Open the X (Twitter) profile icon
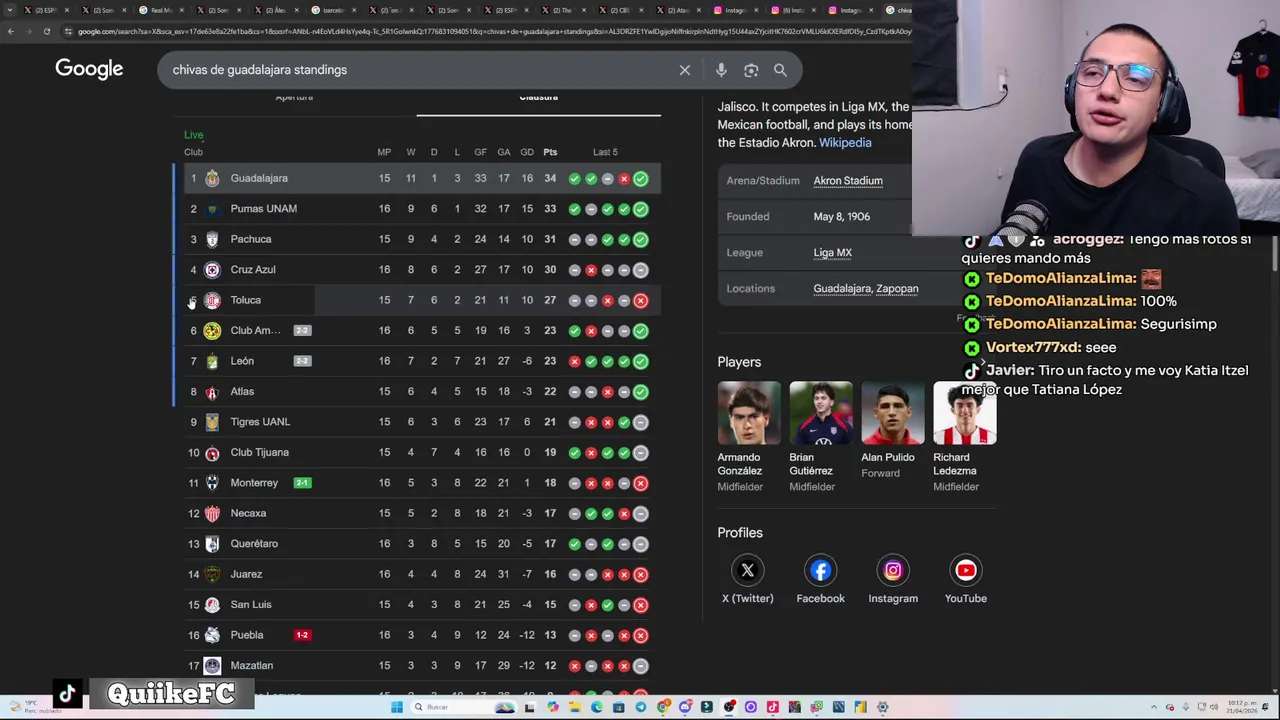Viewport: 1280px width, 720px height. [747, 571]
